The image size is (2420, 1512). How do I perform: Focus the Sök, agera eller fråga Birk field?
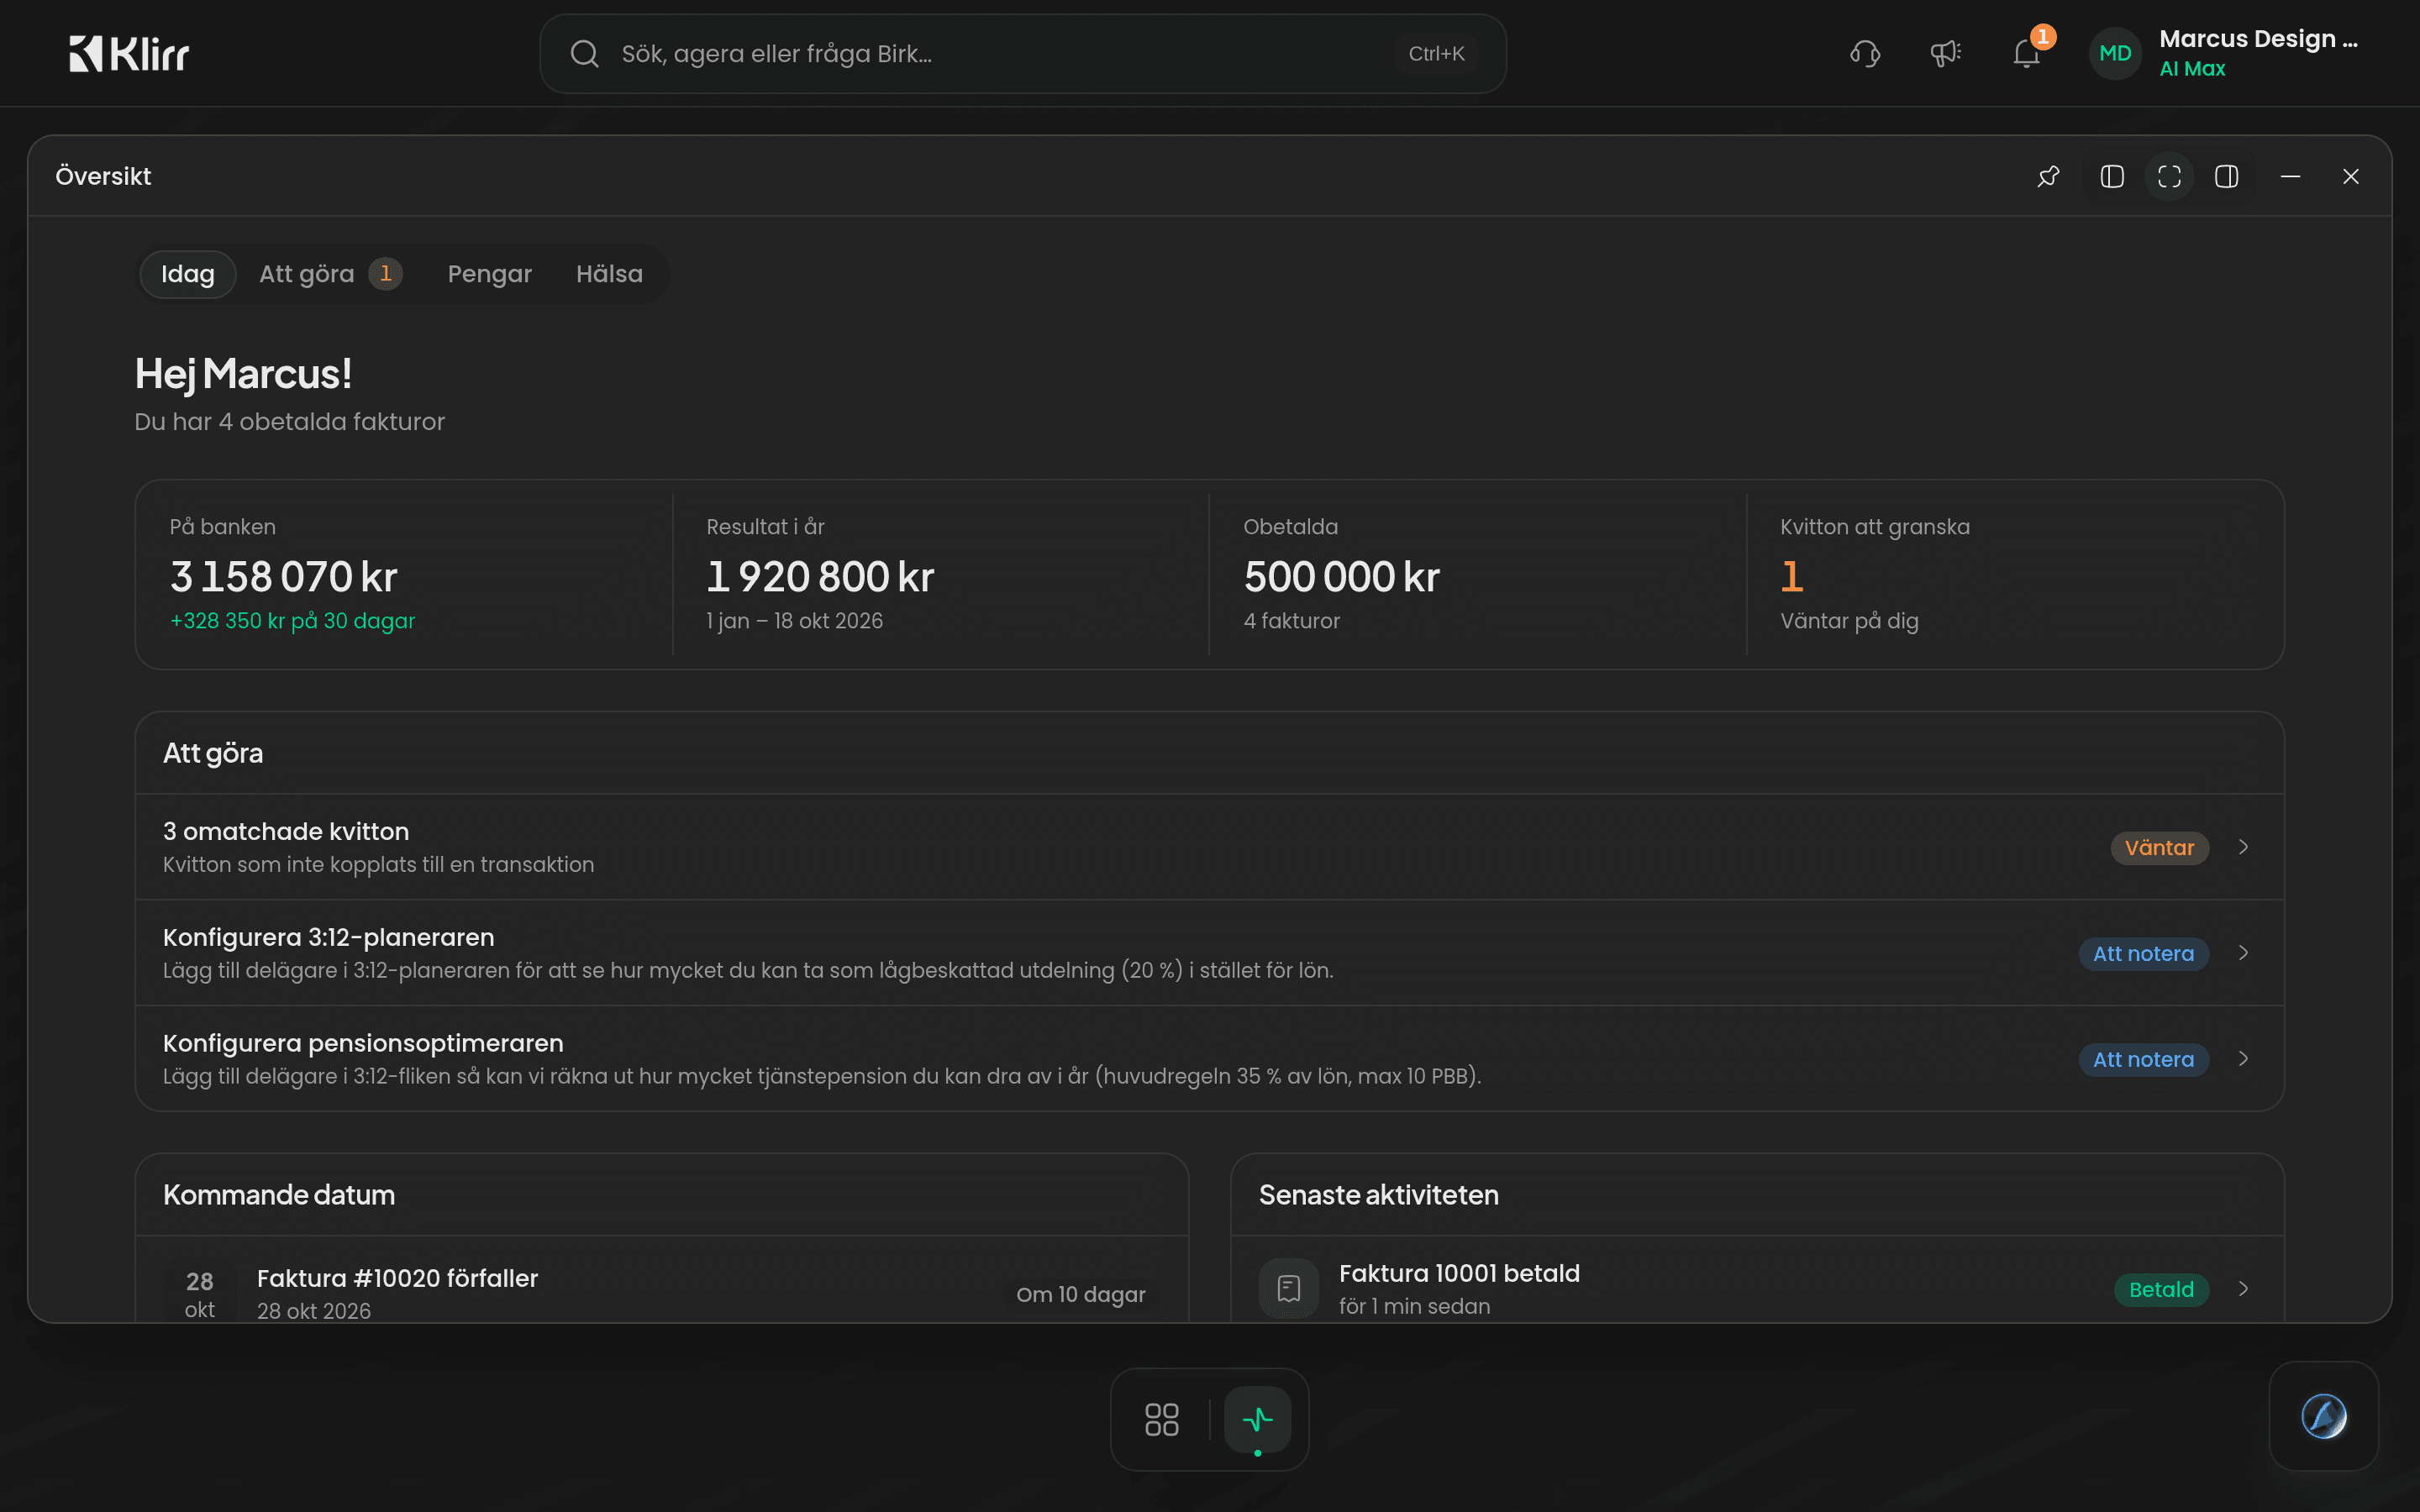point(1022,54)
